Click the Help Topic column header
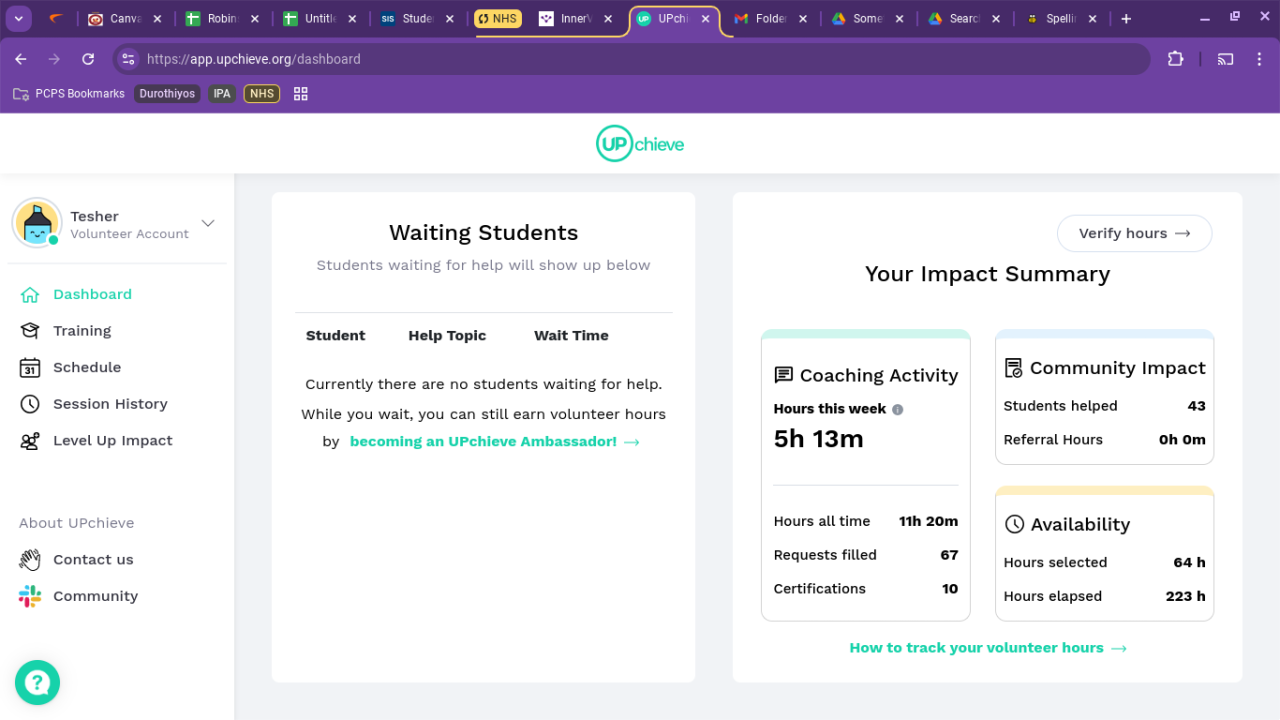1280x720 pixels. coord(447,336)
